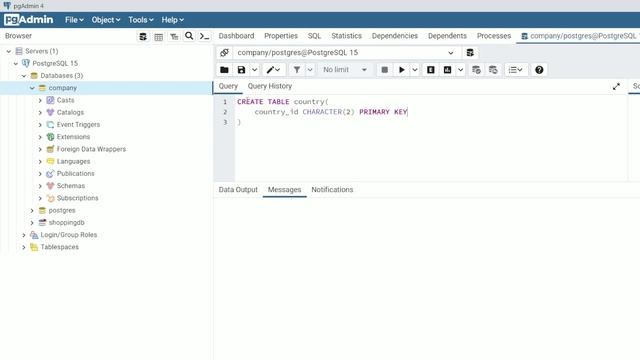This screenshot has height=360, width=640.
Task: Switch to the Data Output tab
Action: pyautogui.click(x=238, y=190)
